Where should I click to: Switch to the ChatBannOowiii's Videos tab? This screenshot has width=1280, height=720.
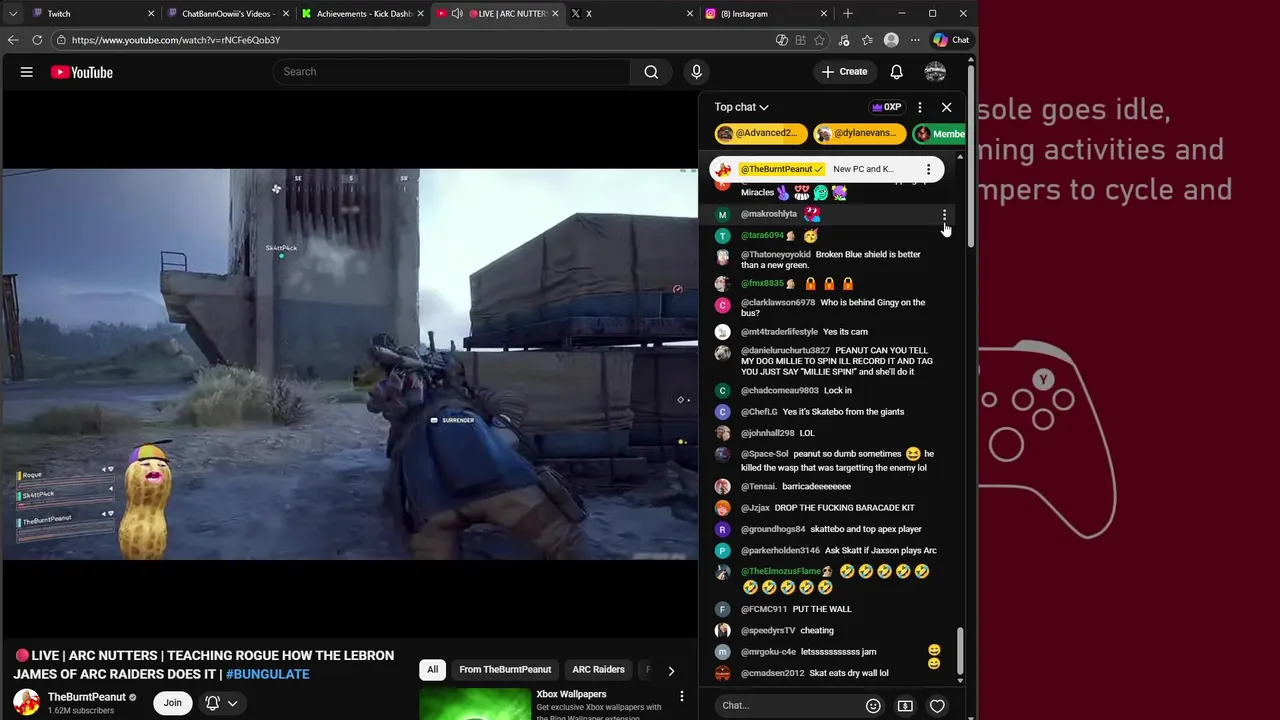click(227, 14)
